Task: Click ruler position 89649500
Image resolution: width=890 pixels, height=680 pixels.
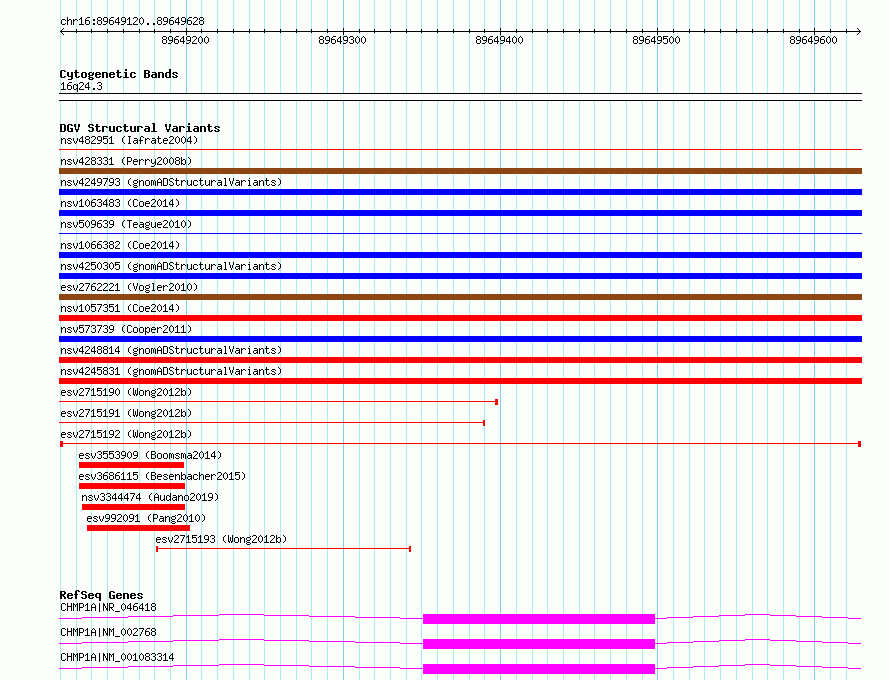Action: click(x=656, y=40)
